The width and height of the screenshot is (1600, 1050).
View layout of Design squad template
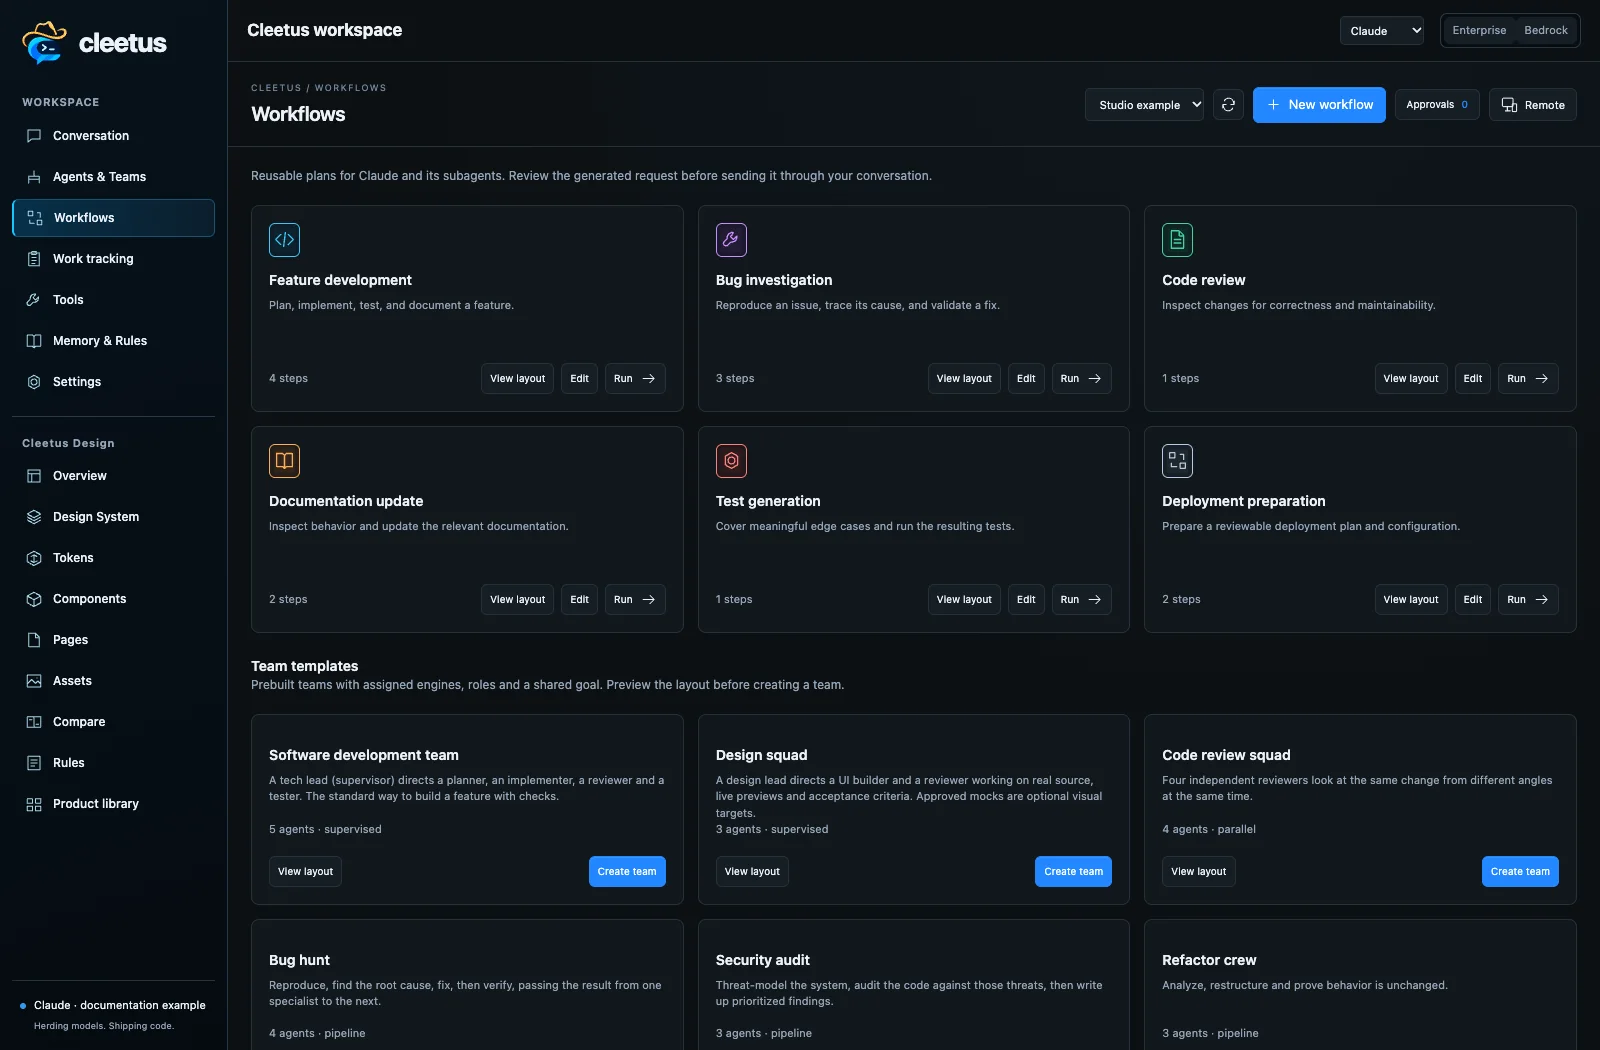click(752, 872)
